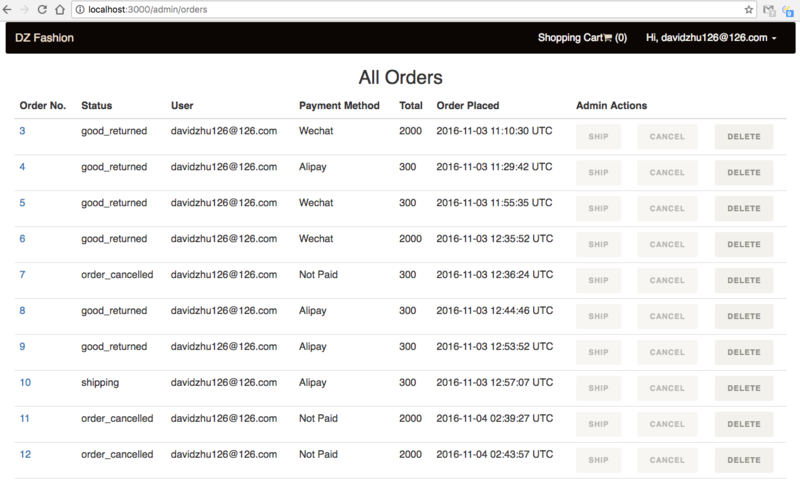Click the localhost address bar URL field

[408, 10]
